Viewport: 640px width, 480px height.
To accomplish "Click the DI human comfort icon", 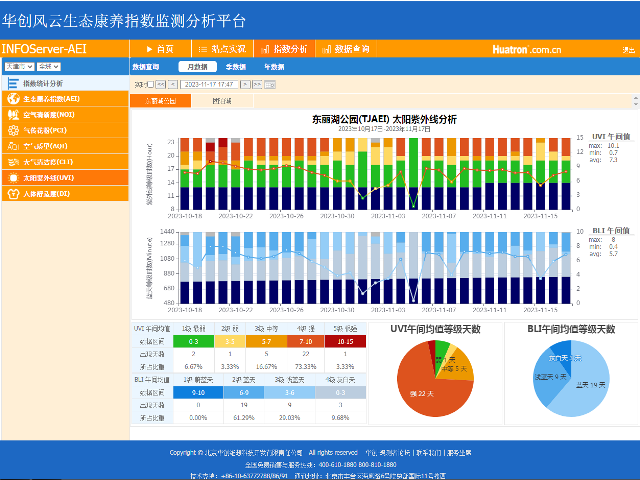I will coord(13,193).
